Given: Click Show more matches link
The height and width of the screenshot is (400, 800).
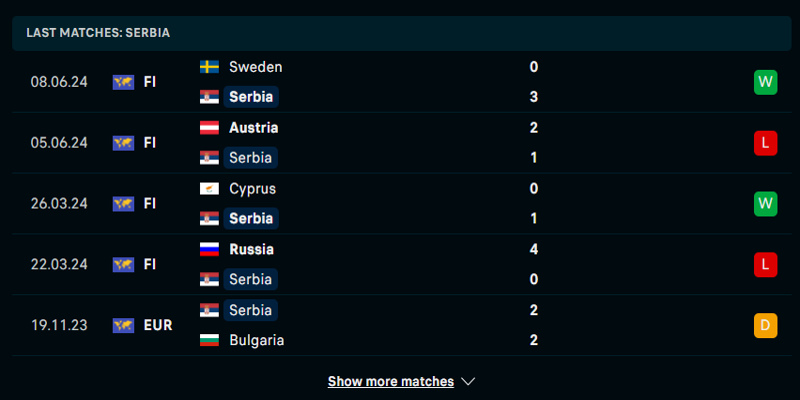Looking at the screenshot, I should tap(390, 381).
